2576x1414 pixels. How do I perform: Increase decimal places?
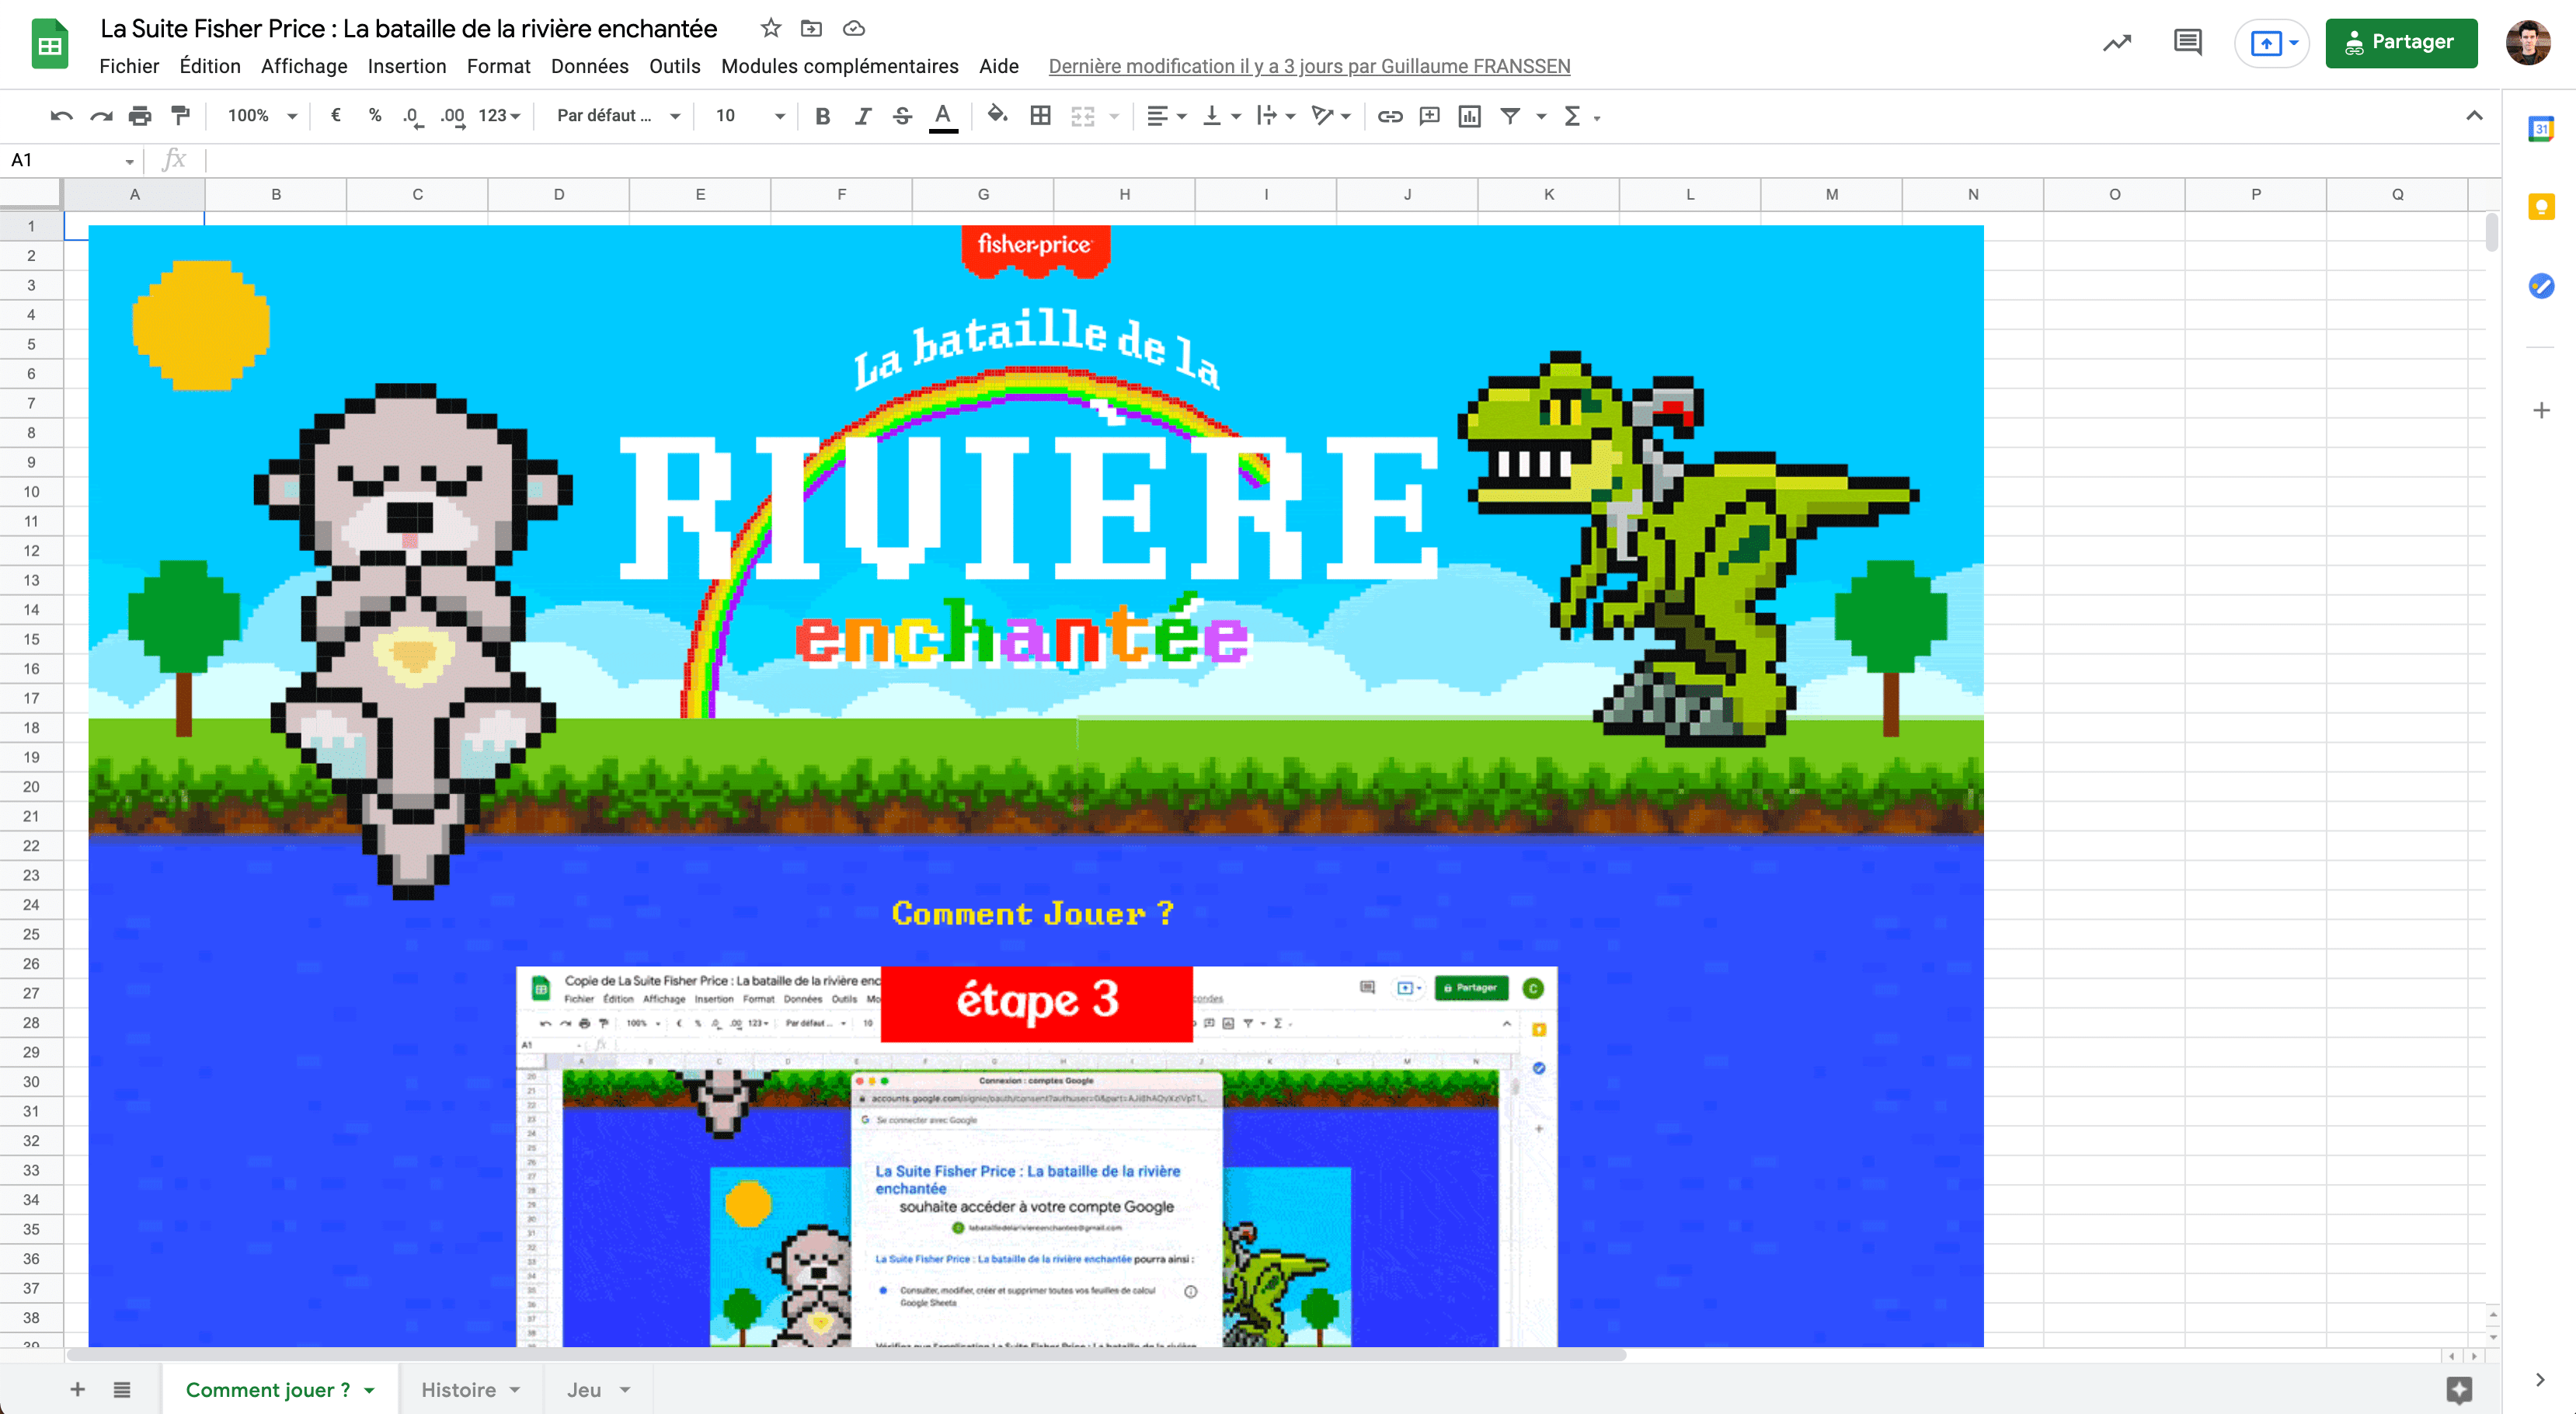coord(453,116)
